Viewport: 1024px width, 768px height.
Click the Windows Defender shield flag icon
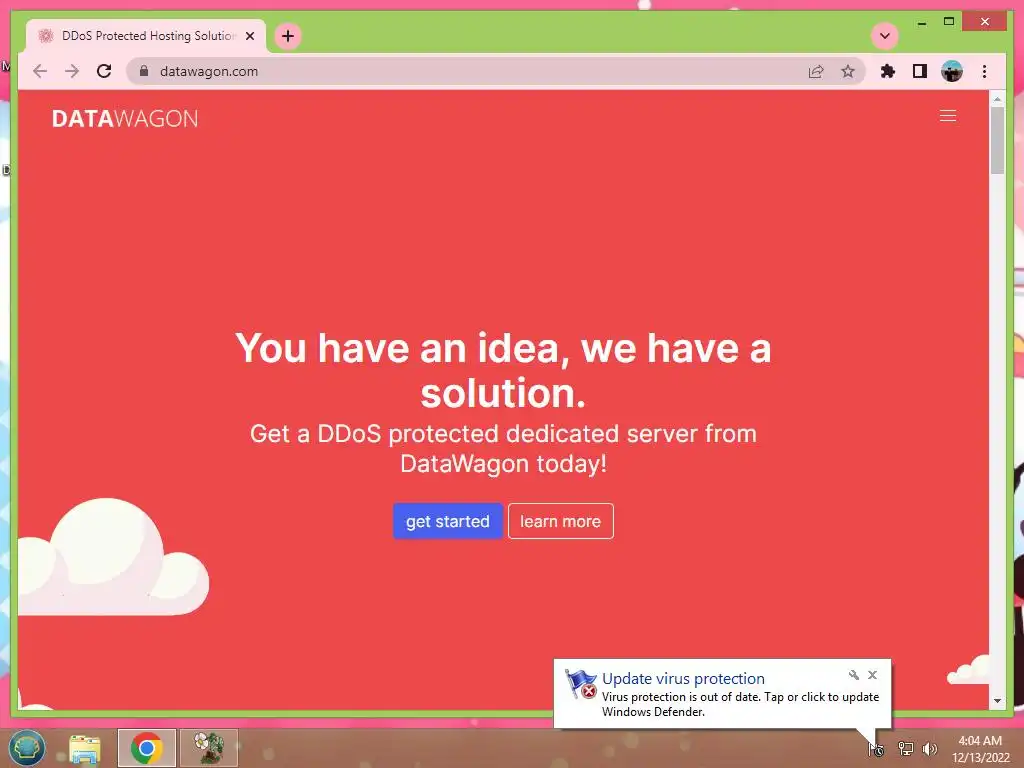581,684
